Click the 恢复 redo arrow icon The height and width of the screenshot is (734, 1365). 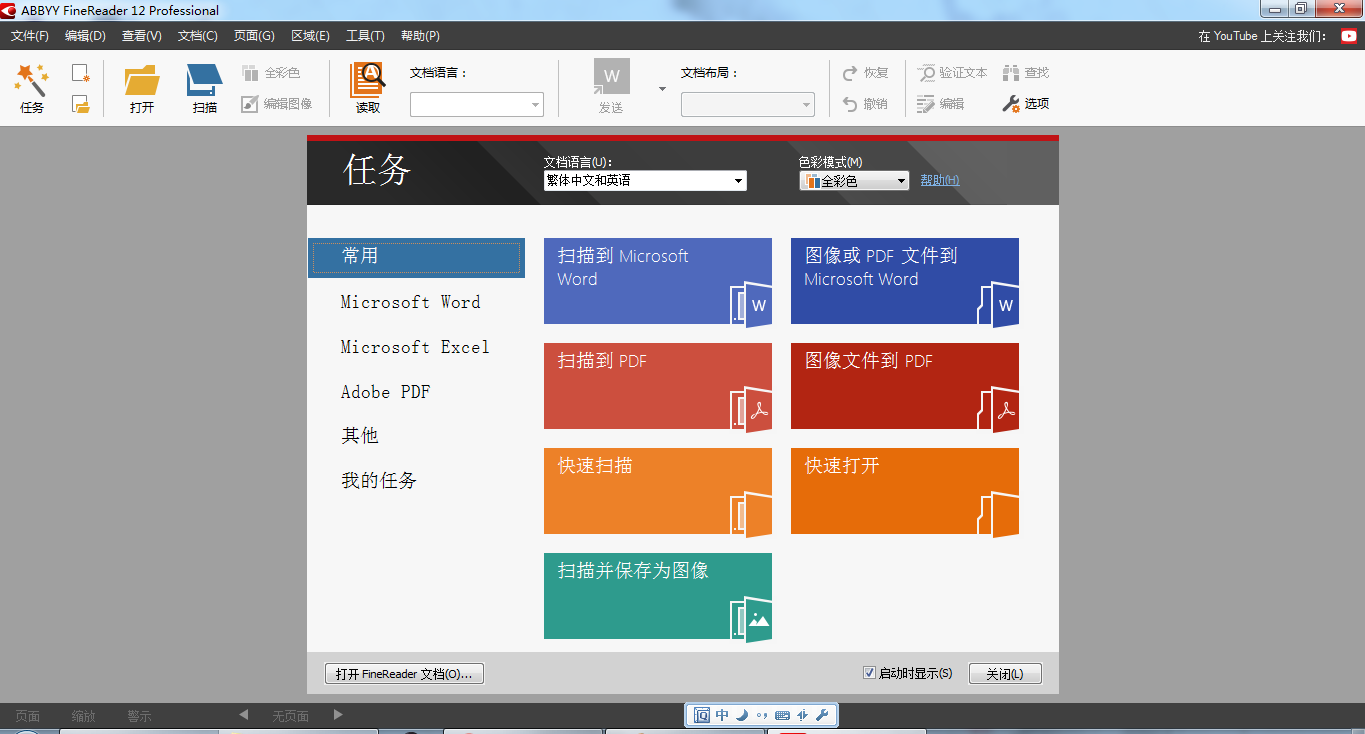point(850,73)
